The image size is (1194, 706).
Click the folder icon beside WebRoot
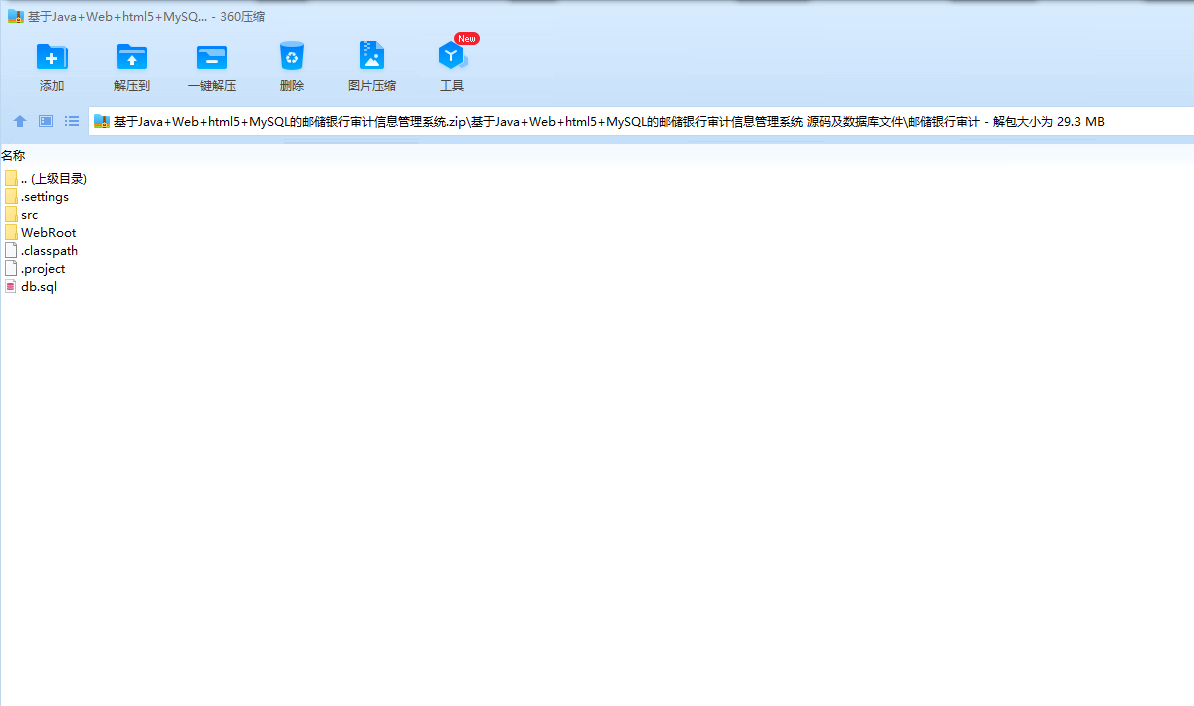[x=11, y=232]
